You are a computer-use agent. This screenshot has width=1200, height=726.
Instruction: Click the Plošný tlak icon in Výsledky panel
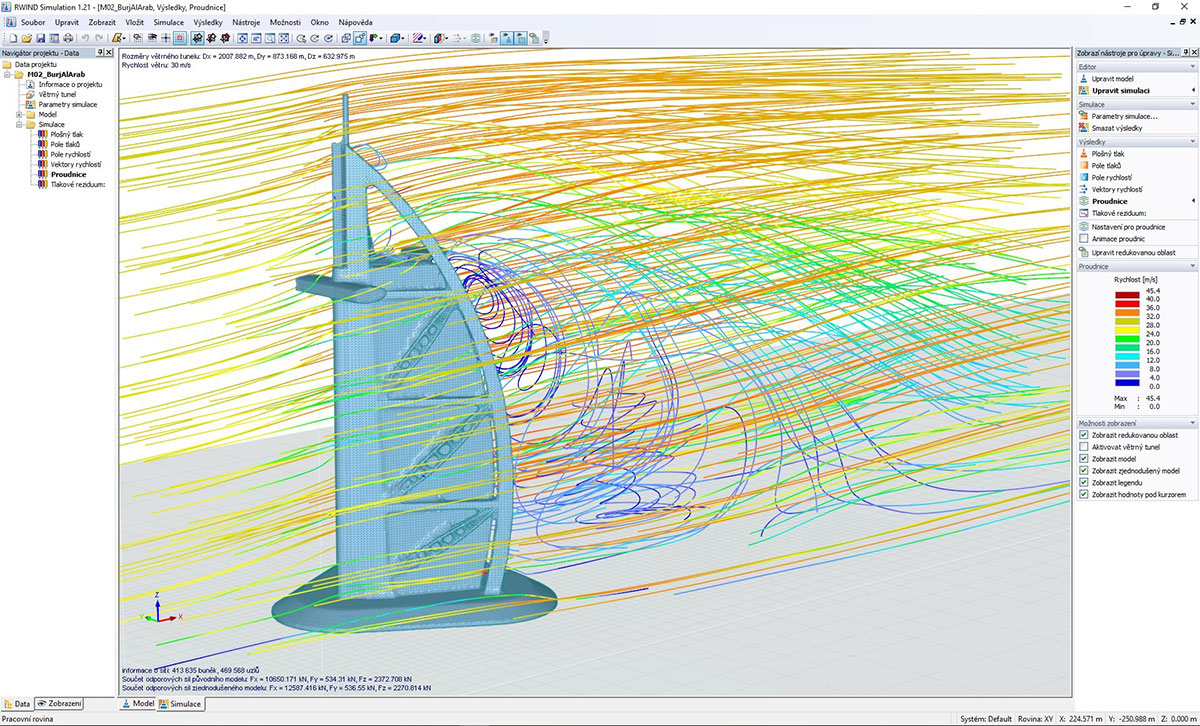coord(1083,154)
